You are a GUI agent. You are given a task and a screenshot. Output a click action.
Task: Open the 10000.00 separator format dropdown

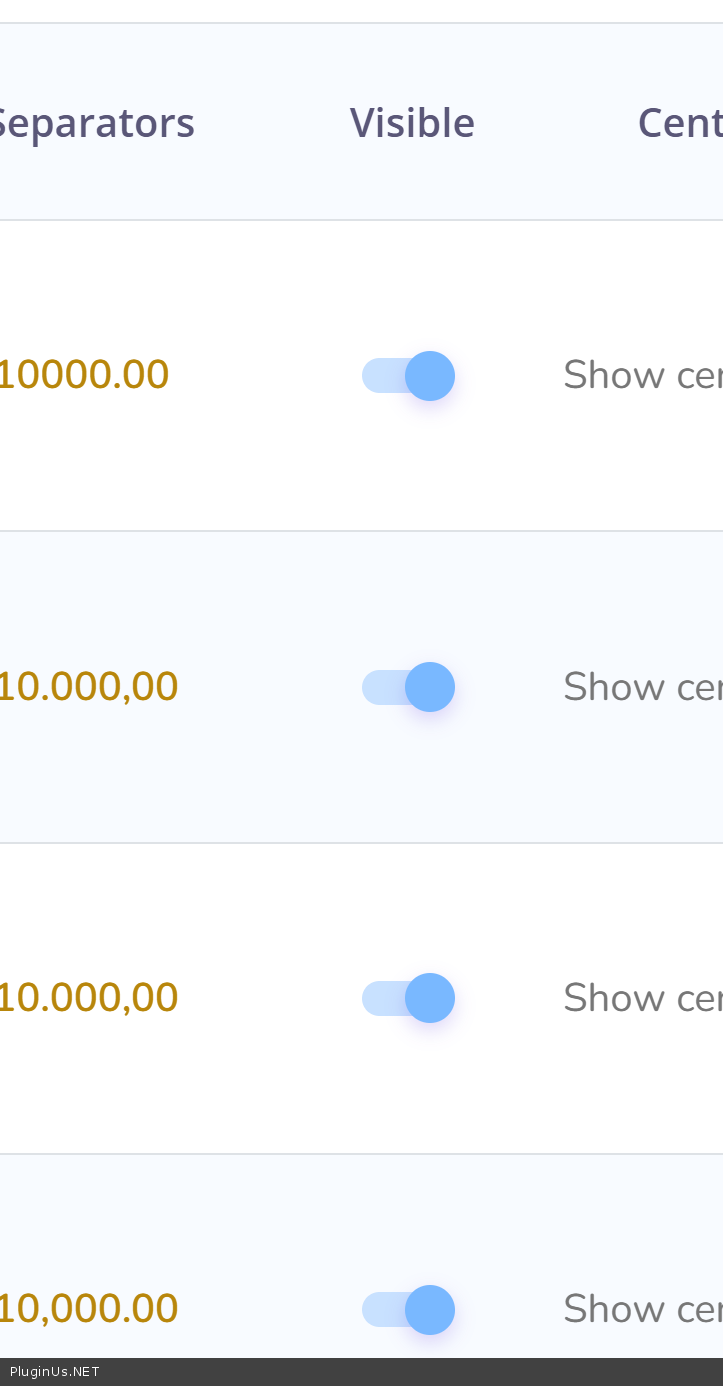(84, 375)
